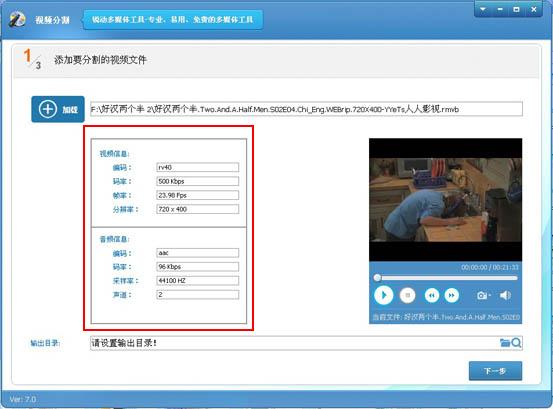Screen dimensions: 553x409
Task: Open the output folder browse icon
Action: click(x=505, y=343)
